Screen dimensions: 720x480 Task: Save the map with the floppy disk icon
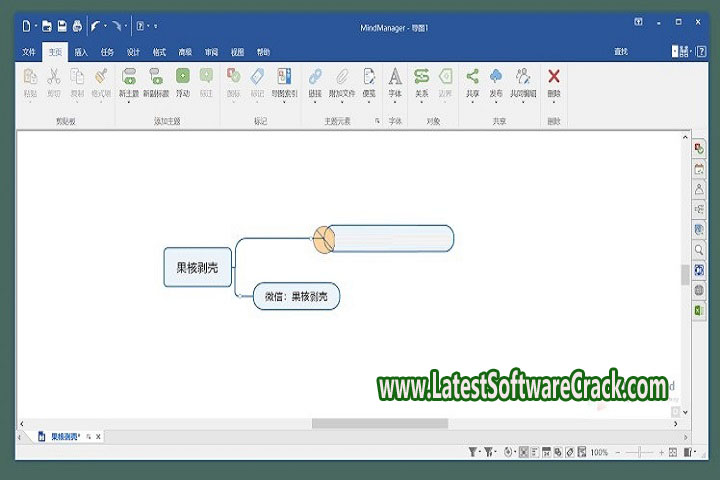62,26
